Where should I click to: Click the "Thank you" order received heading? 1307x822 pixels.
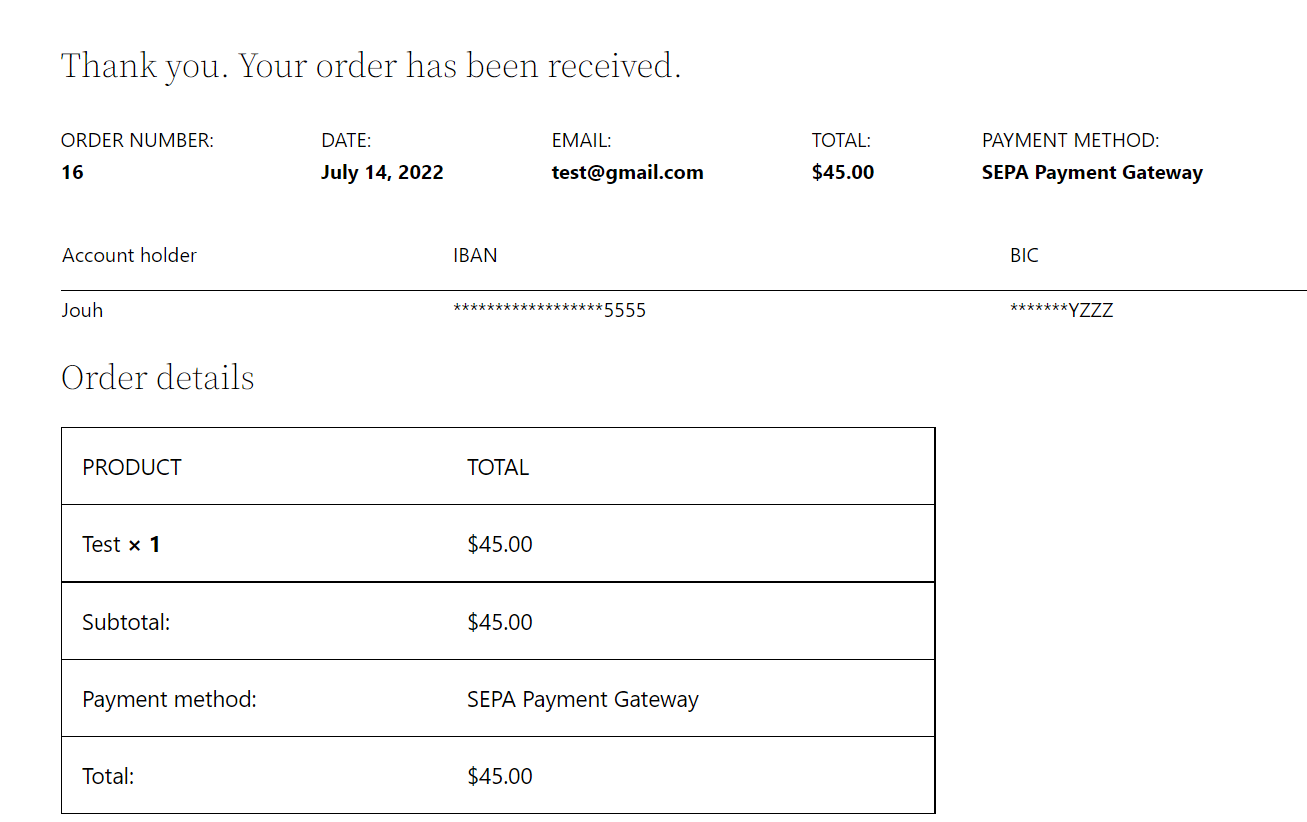coord(371,66)
